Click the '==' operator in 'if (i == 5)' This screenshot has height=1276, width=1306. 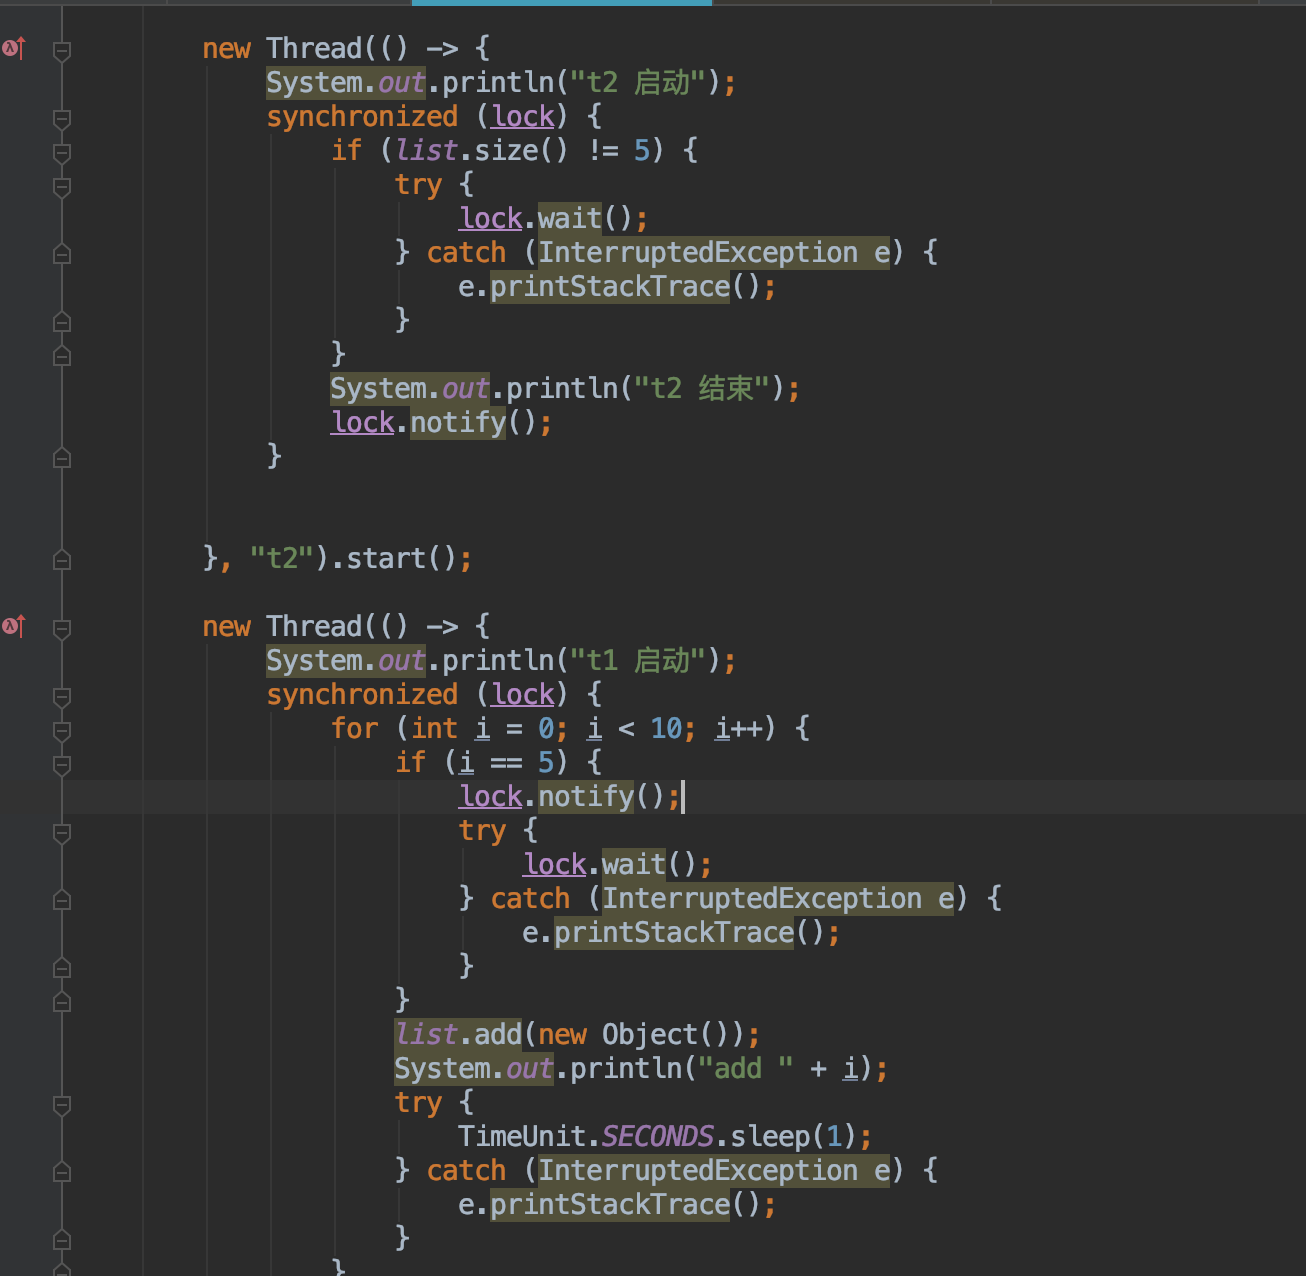(x=506, y=762)
